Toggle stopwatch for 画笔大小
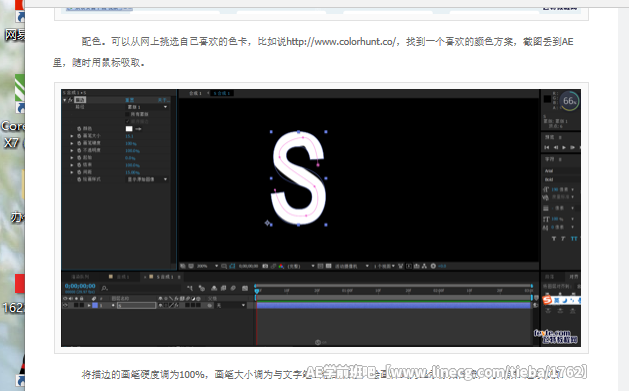 [79, 136]
